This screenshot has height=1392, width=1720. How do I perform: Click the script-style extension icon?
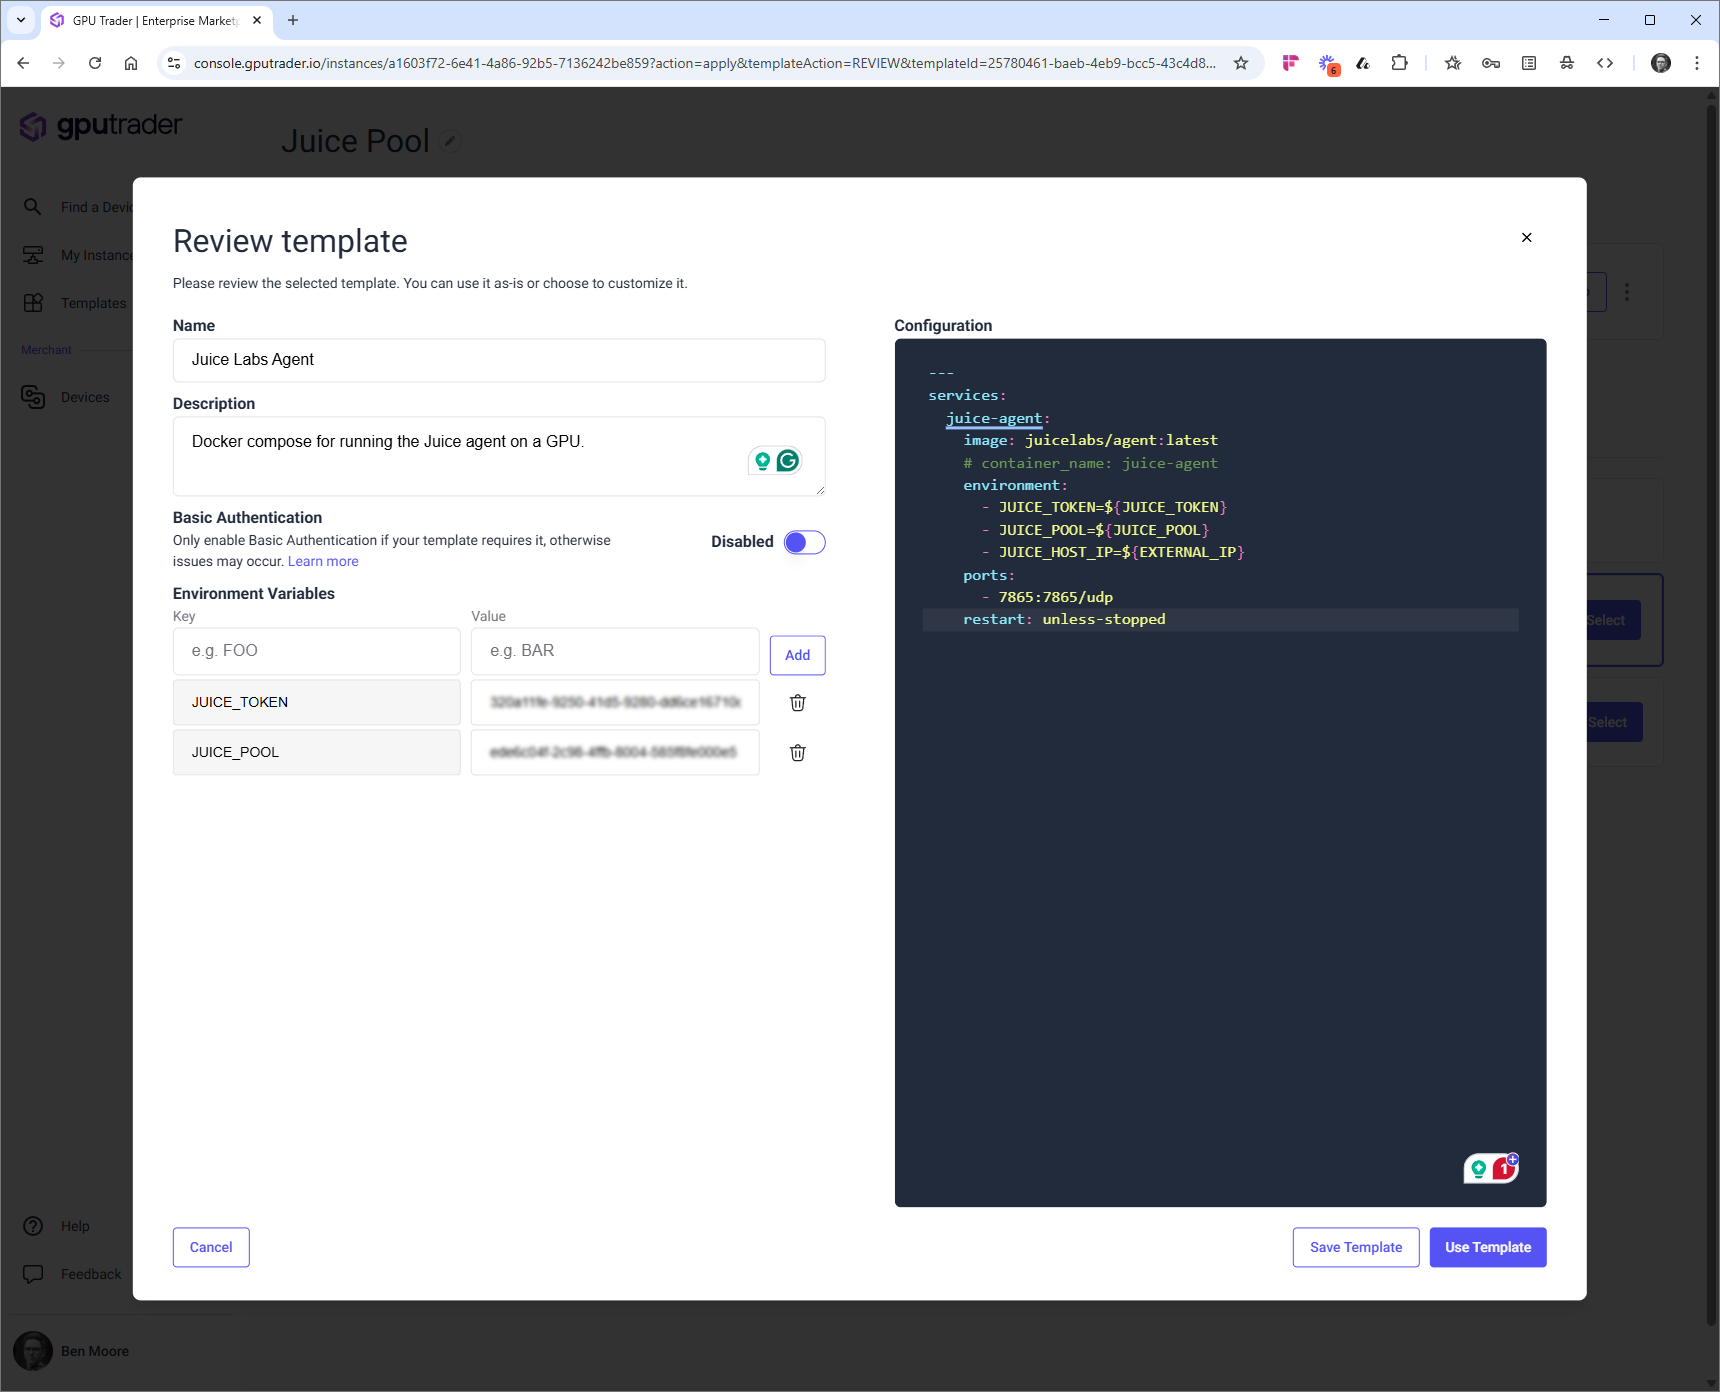[1363, 63]
